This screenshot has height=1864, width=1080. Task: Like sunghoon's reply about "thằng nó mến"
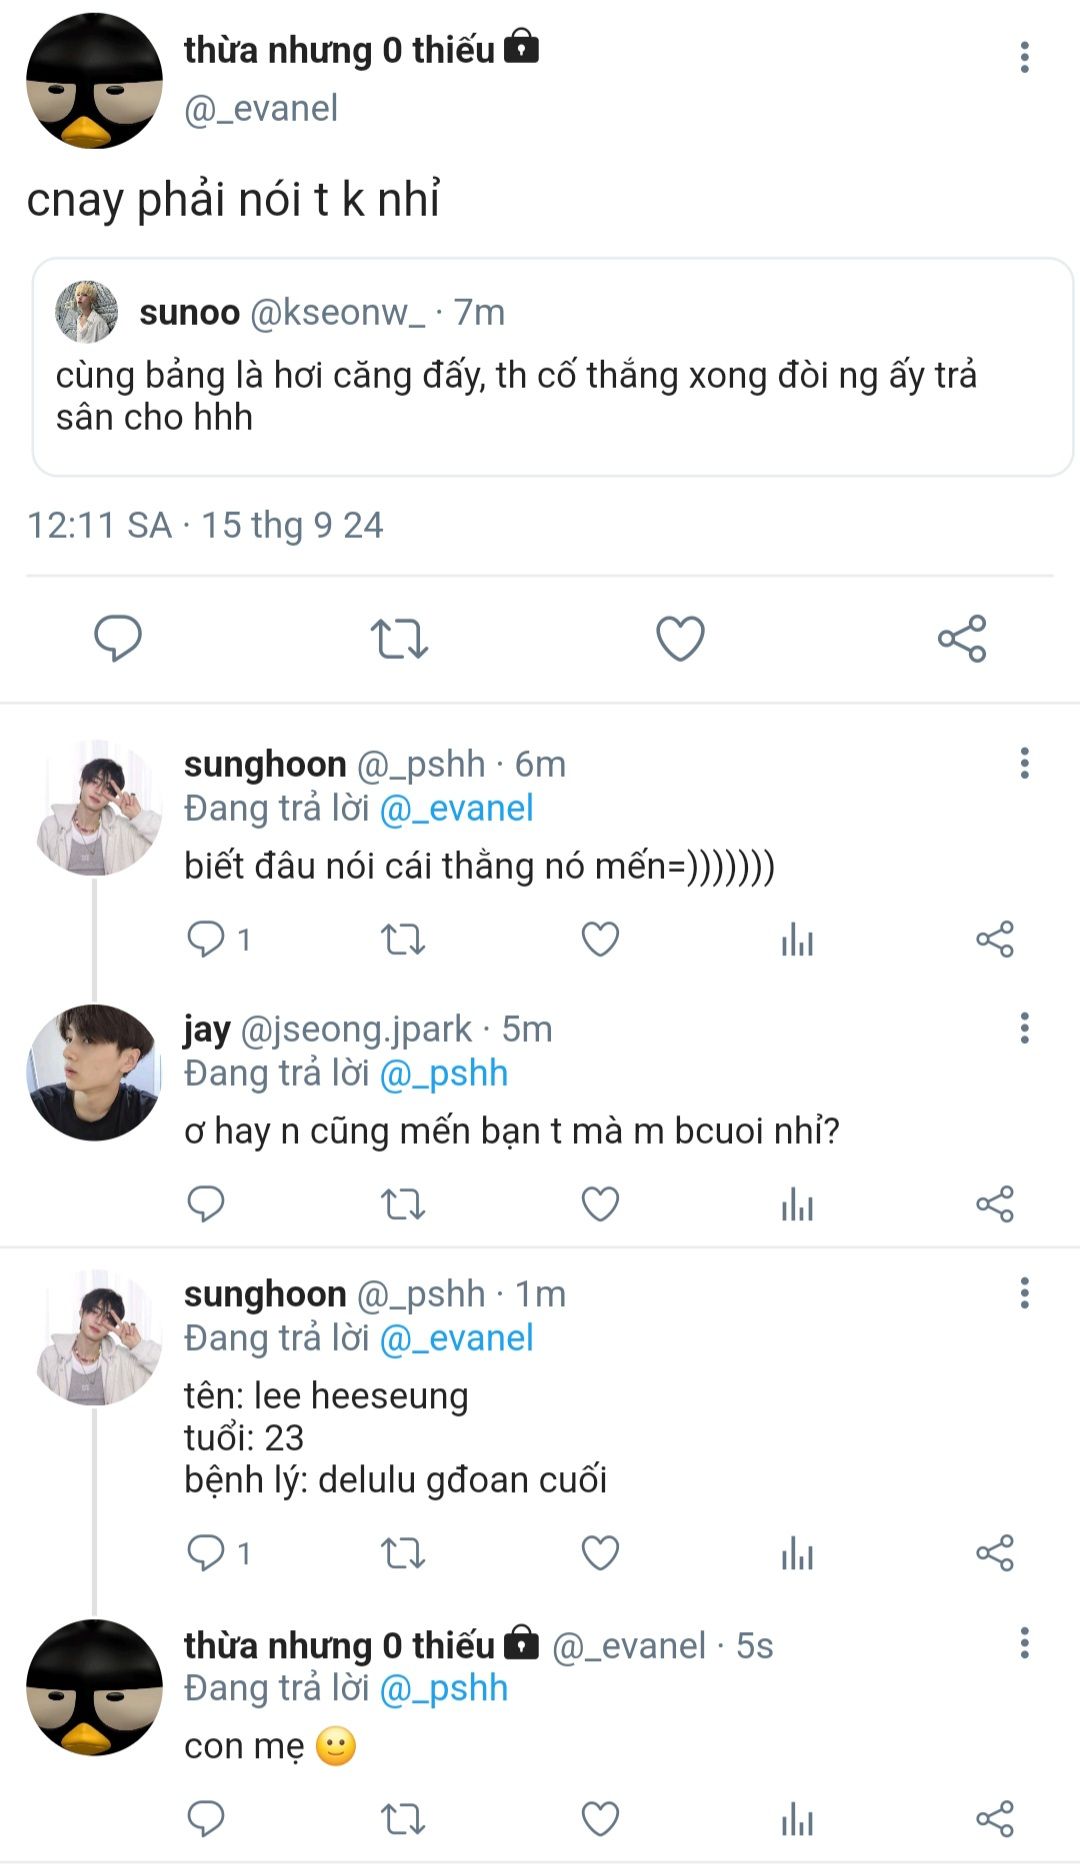(600, 939)
